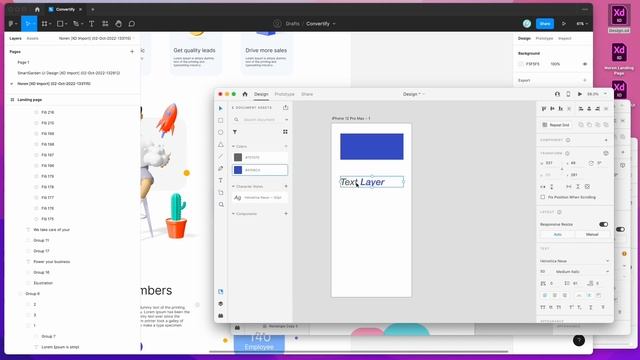The image size is (640, 360).
Task: Select the Hand tool in Figma
Action: coord(118,24)
